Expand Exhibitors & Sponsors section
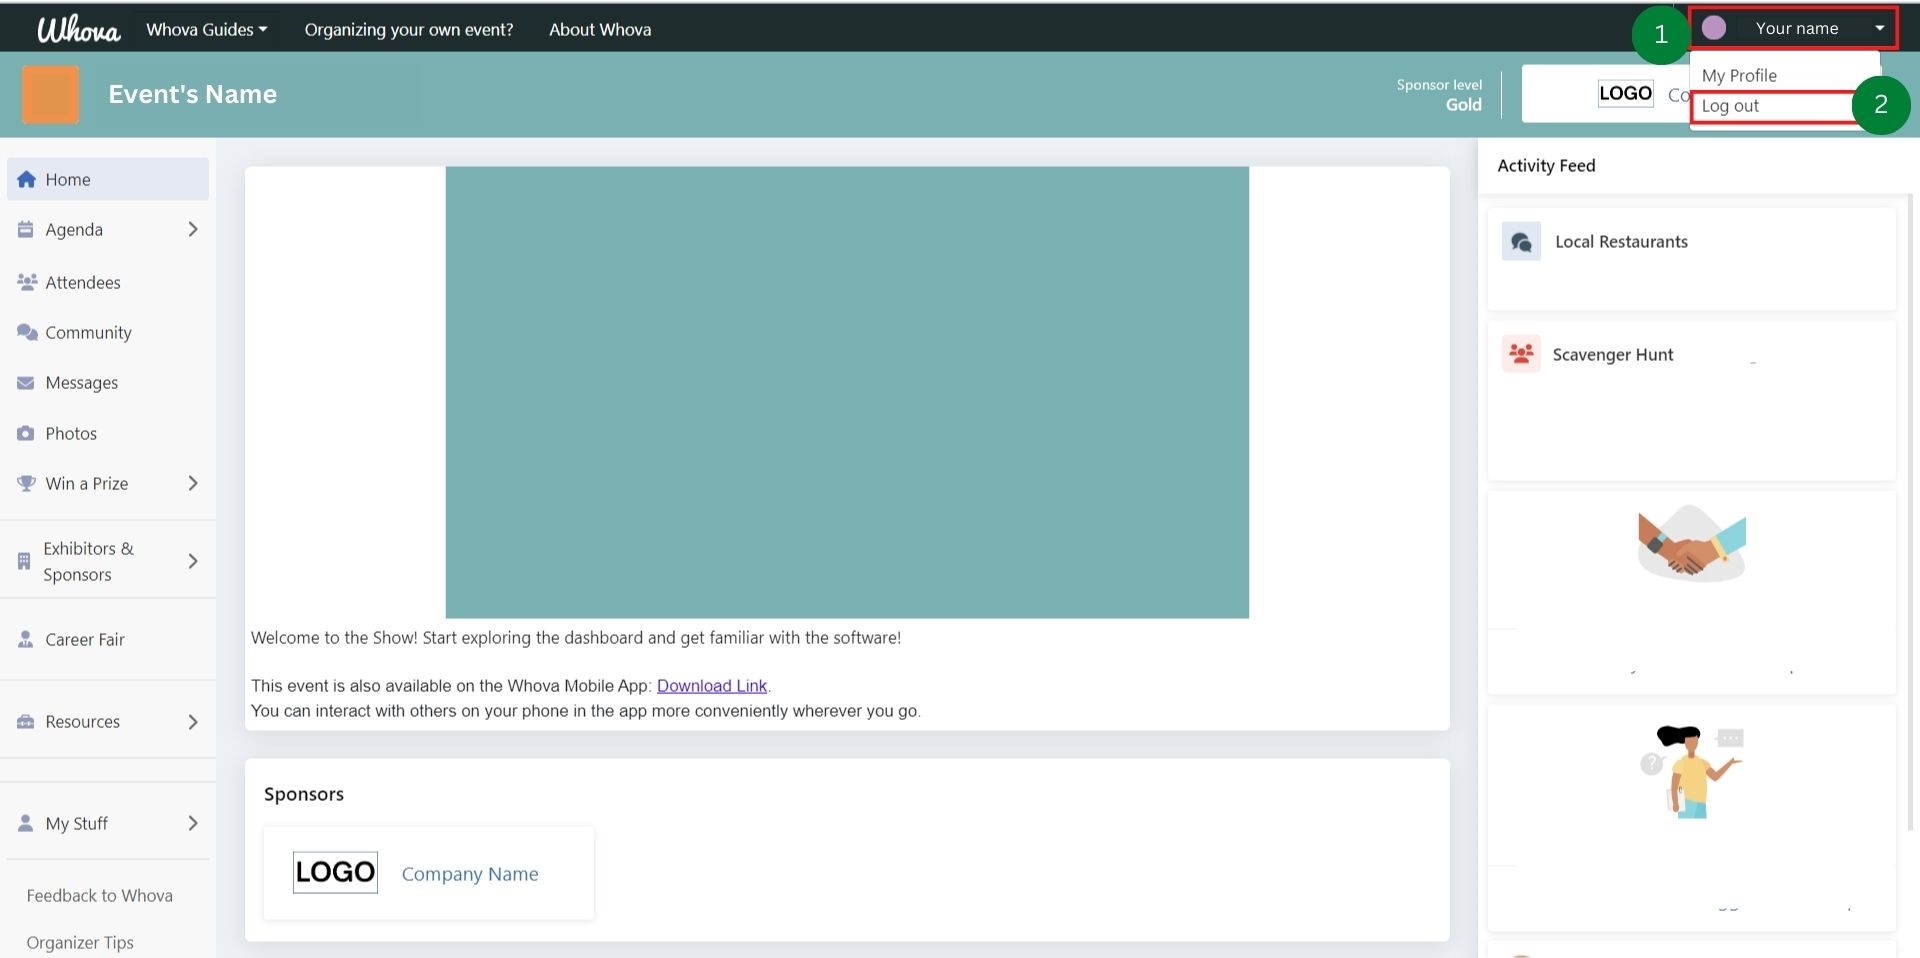Screen dimensions: 1920x958 coord(193,561)
